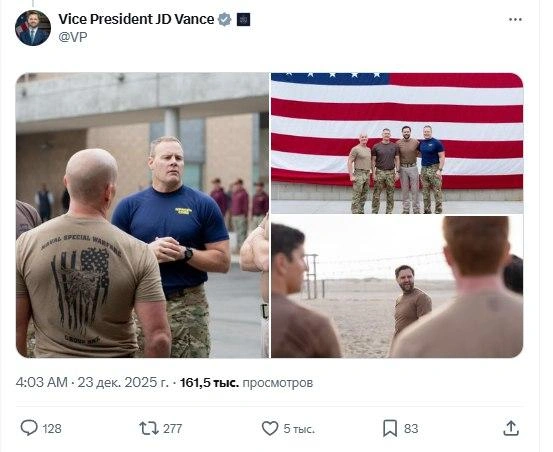Viewport: 553px width, 452px height.
Task: Click the 161,5 тыс. просмотров view count
Action: pyautogui.click(x=247, y=383)
